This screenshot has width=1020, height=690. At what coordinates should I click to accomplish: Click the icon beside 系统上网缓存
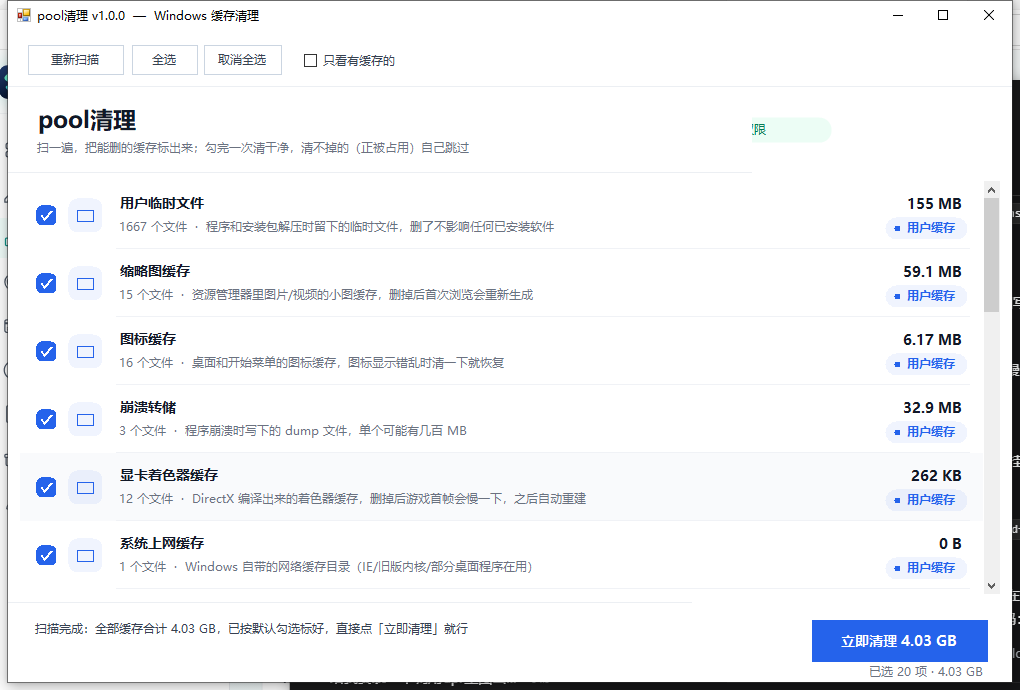[x=85, y=555]
